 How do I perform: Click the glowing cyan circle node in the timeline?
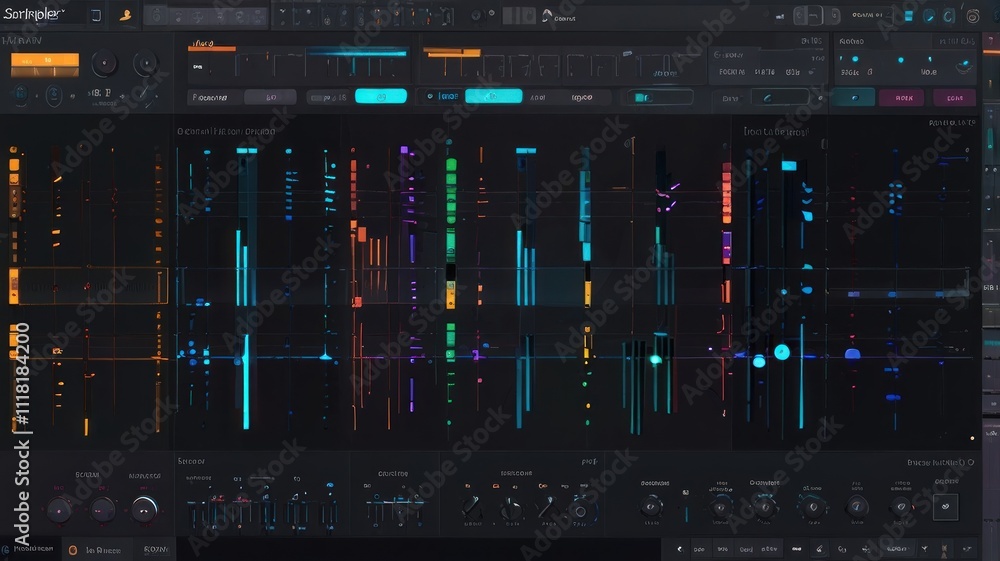pyautogui.click(x=782, y=352)
